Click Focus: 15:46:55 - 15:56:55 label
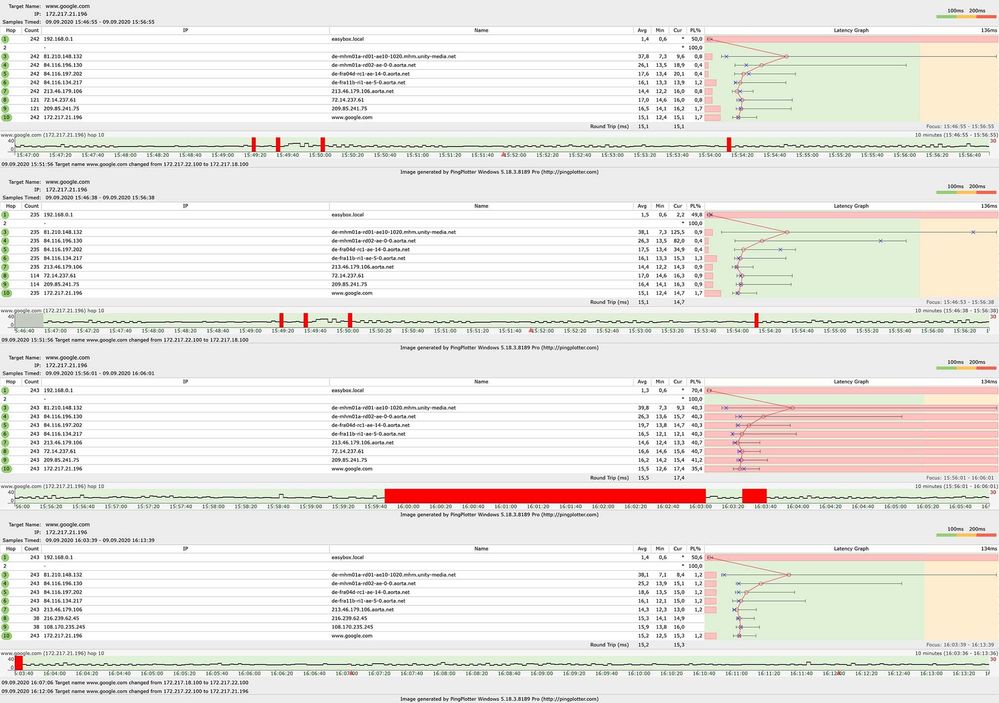This screenshot has height=703, width=999. pos(959,126)
